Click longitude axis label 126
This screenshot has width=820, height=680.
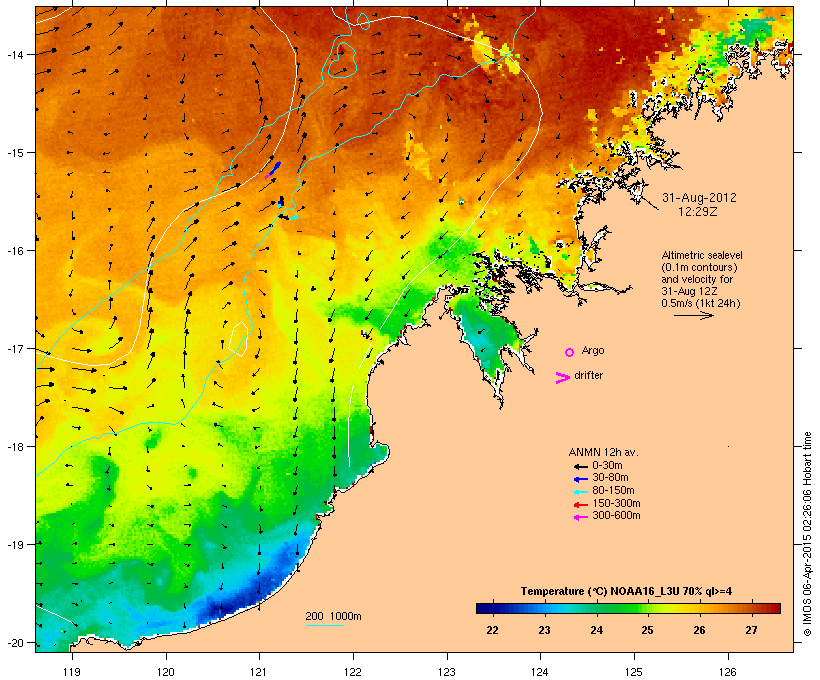(x=727, y=672)
